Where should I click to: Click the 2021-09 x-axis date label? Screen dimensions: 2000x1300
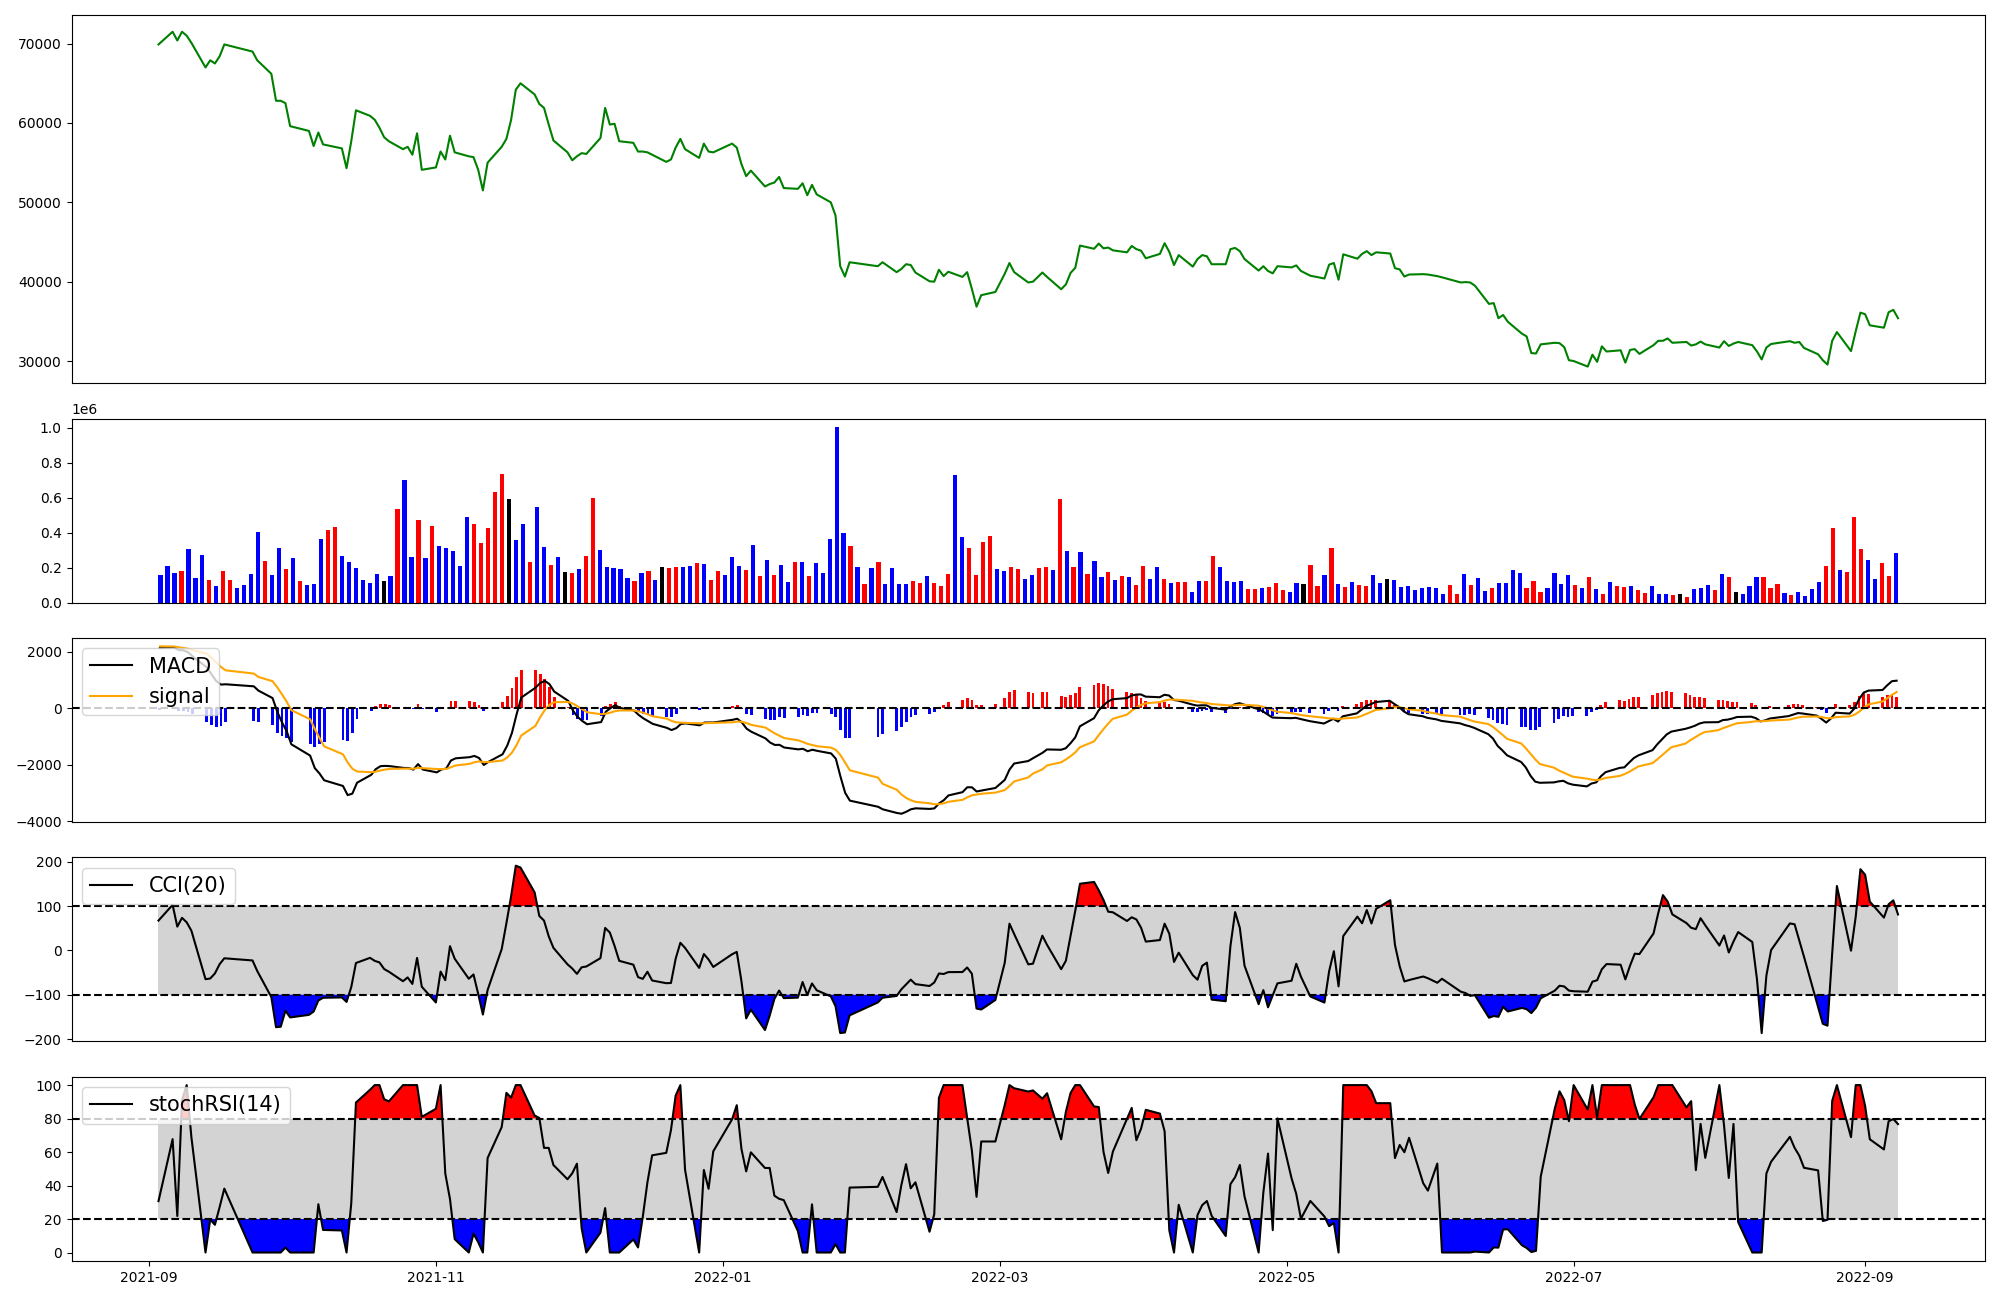tap(149, 1277)
